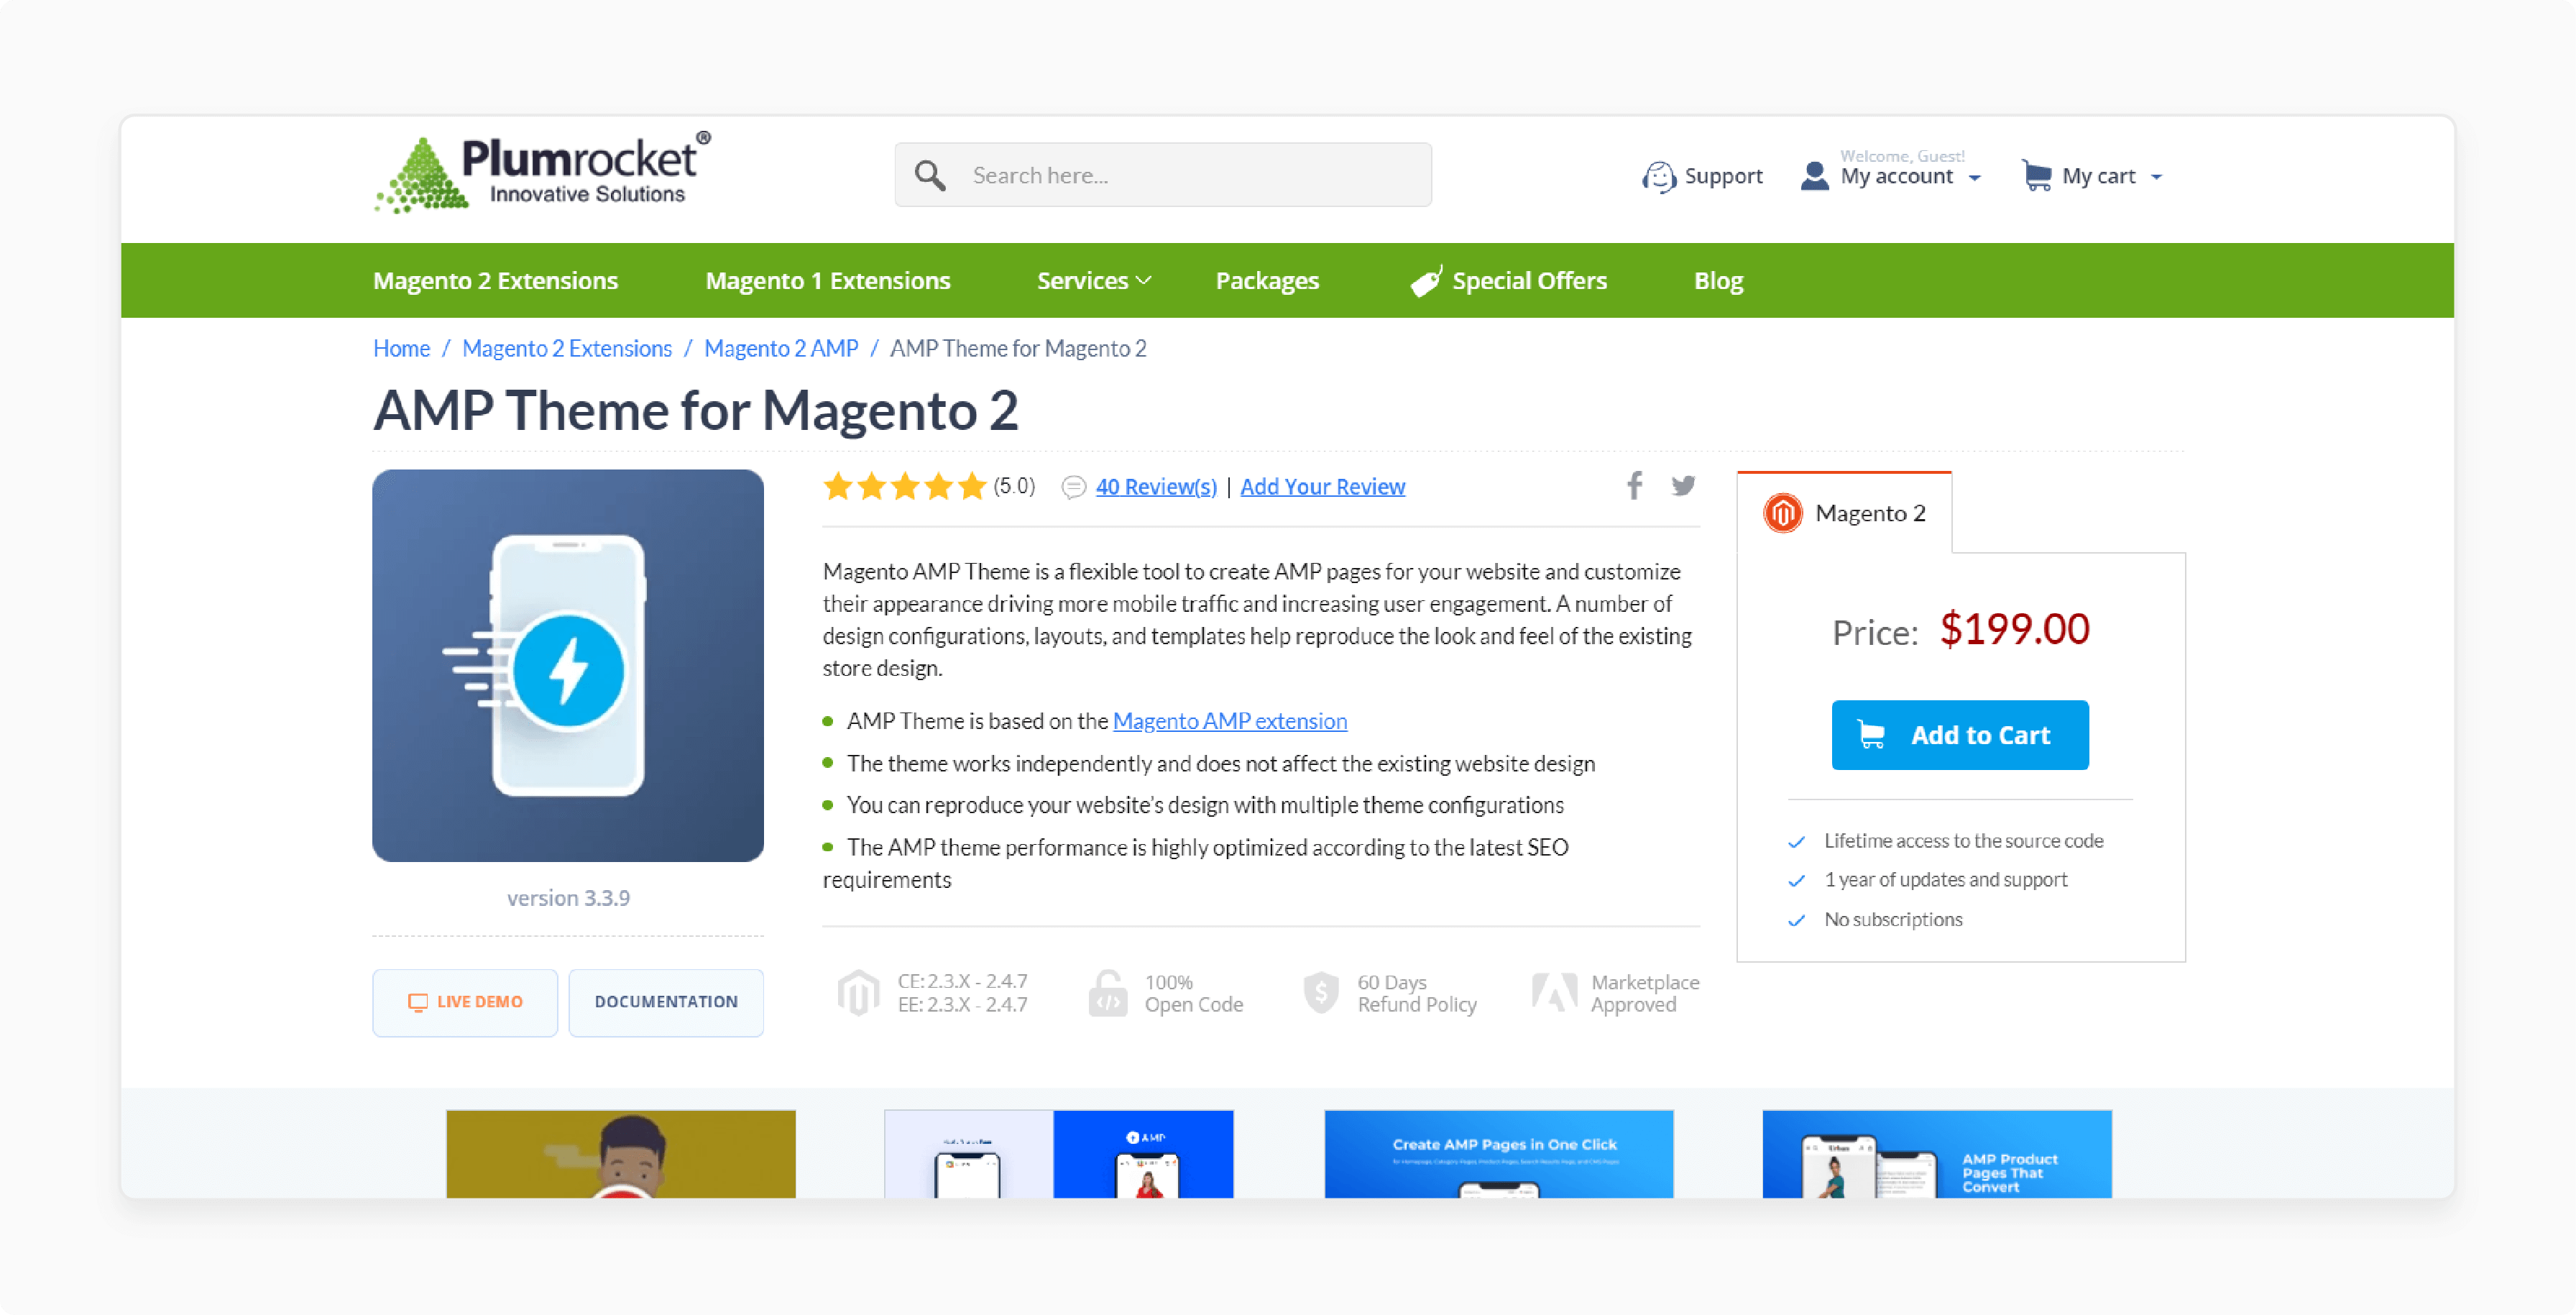
Task: Click 60 Days Refund Policy text
Action: point(1416,993)
